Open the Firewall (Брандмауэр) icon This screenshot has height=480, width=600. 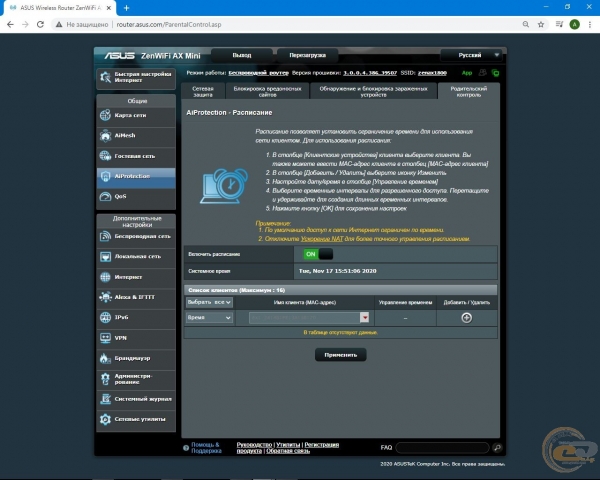[x=105, y=358]
